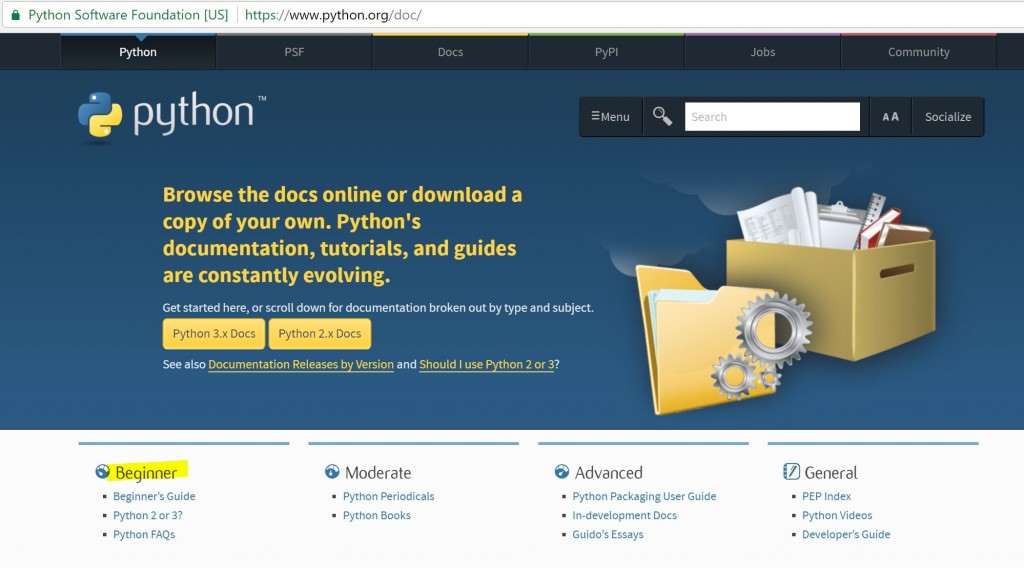This screenshot has width=1024, height=568.
Task: Click the Moderate section heading
Action: click(378, 472)
